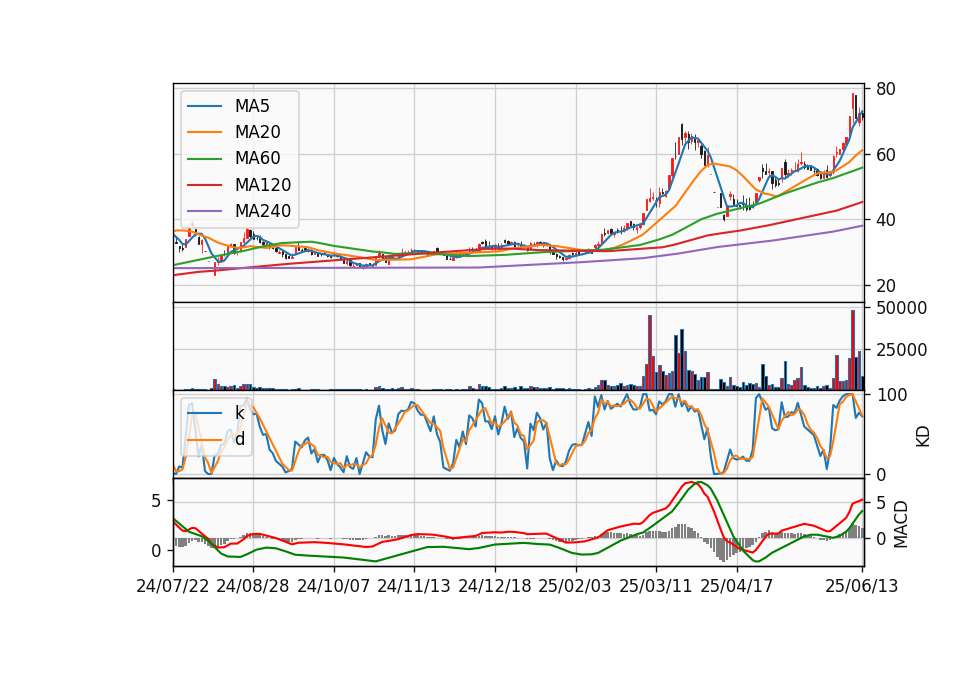This screenshot has width=960, height=690.
Task: Click the 24/12/18 date tick label
Action: [495, 586]
